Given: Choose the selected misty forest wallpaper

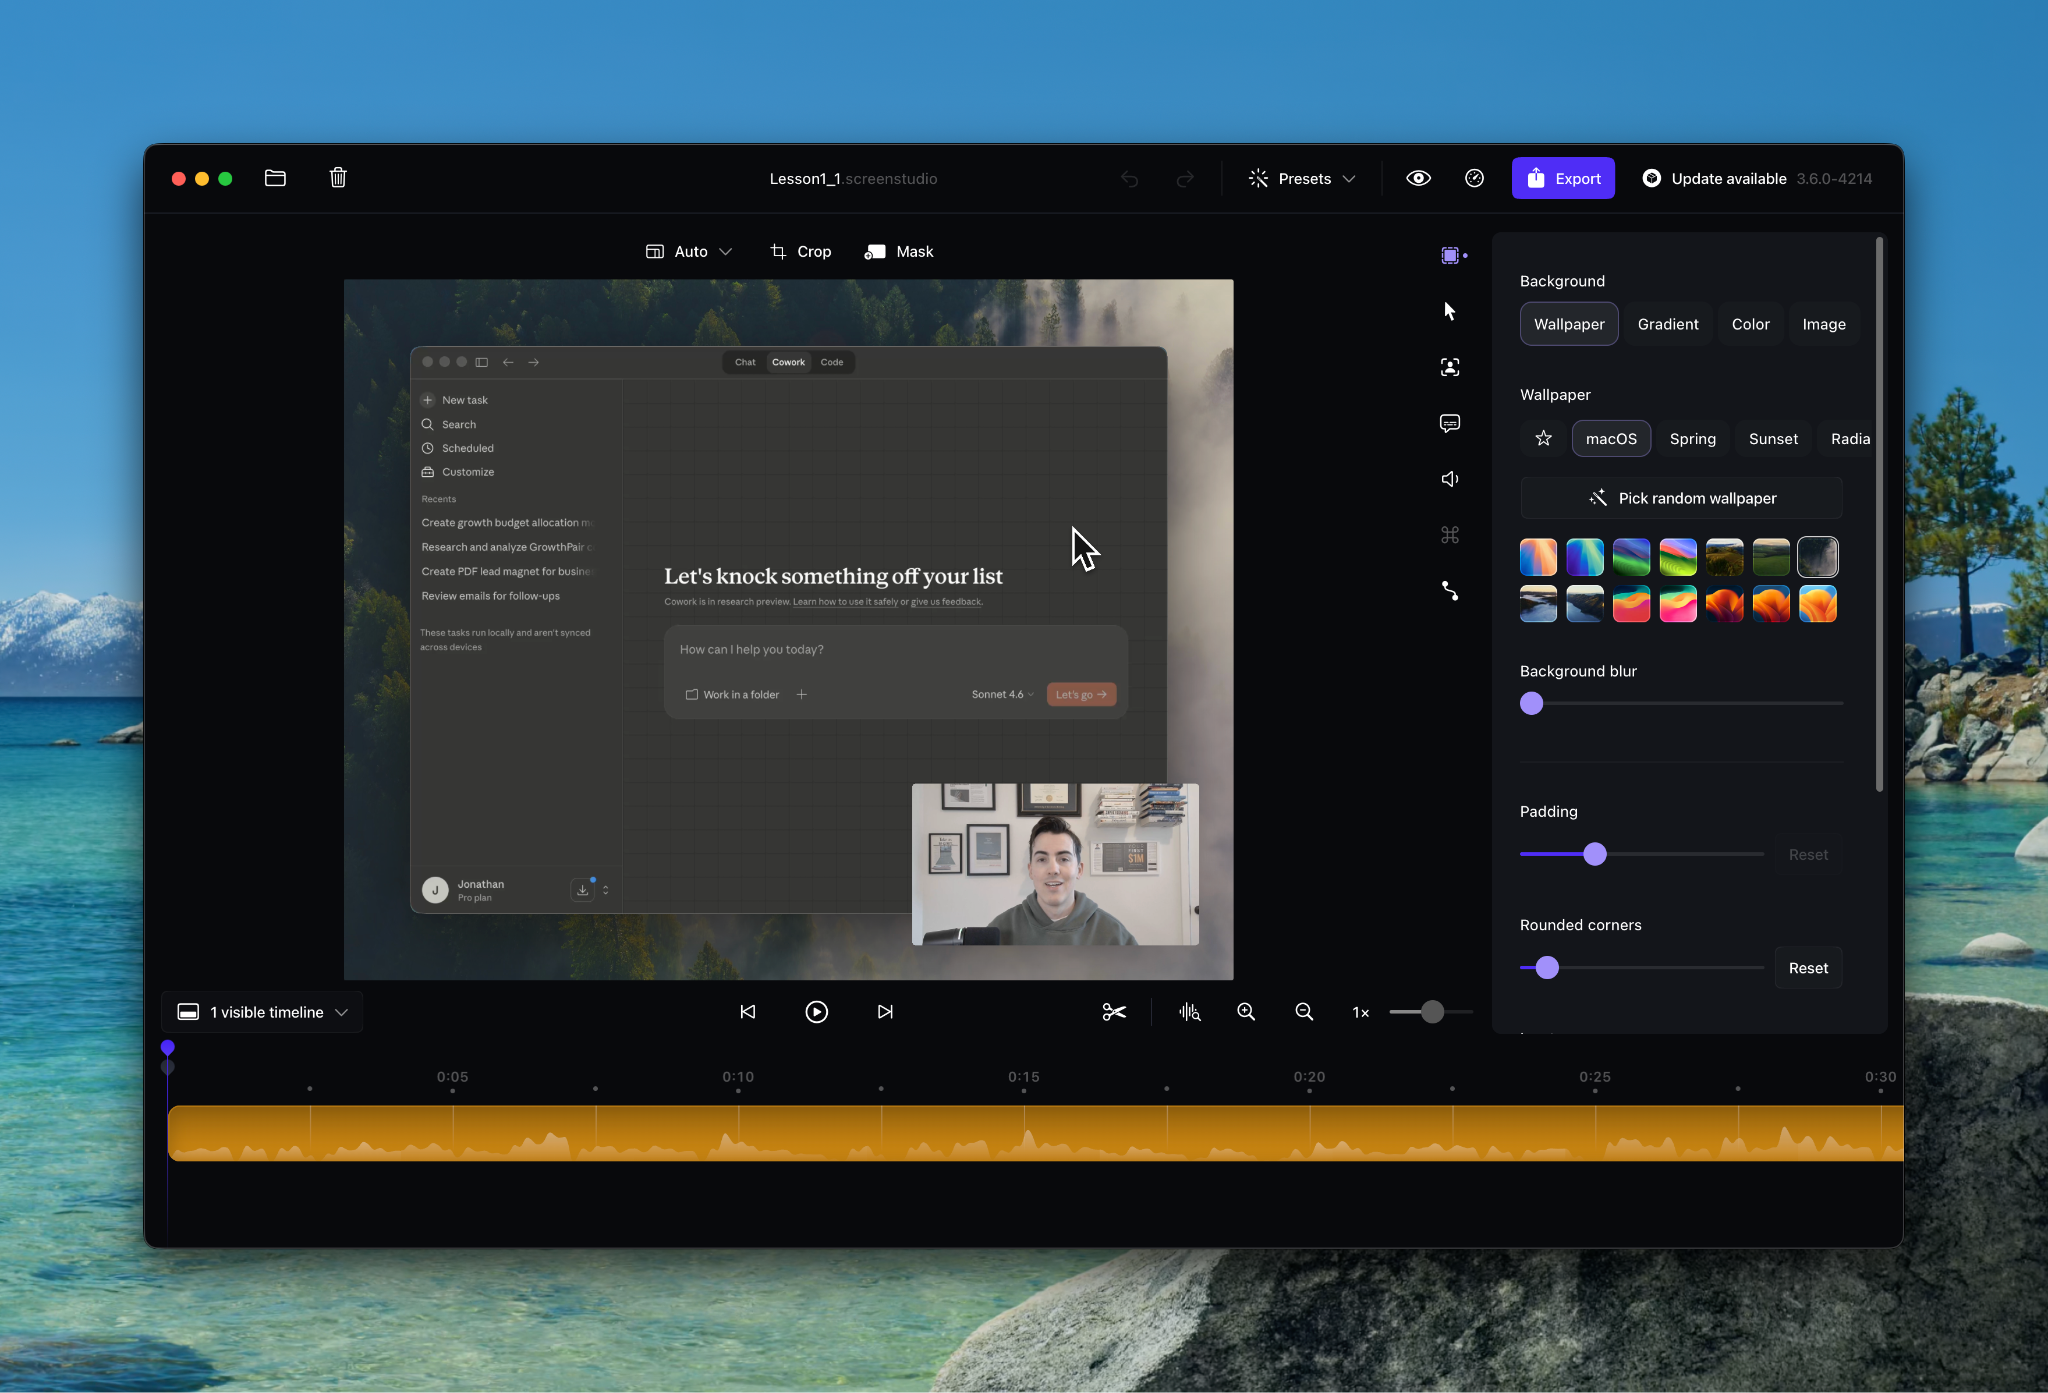Looking at the screenshot, I should (1817, 557).
